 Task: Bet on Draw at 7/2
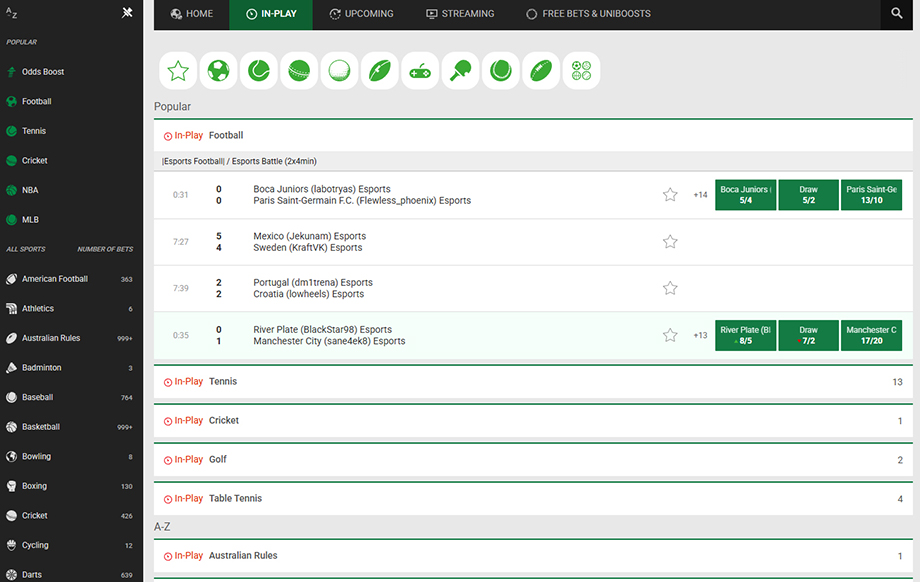(809, 336)
